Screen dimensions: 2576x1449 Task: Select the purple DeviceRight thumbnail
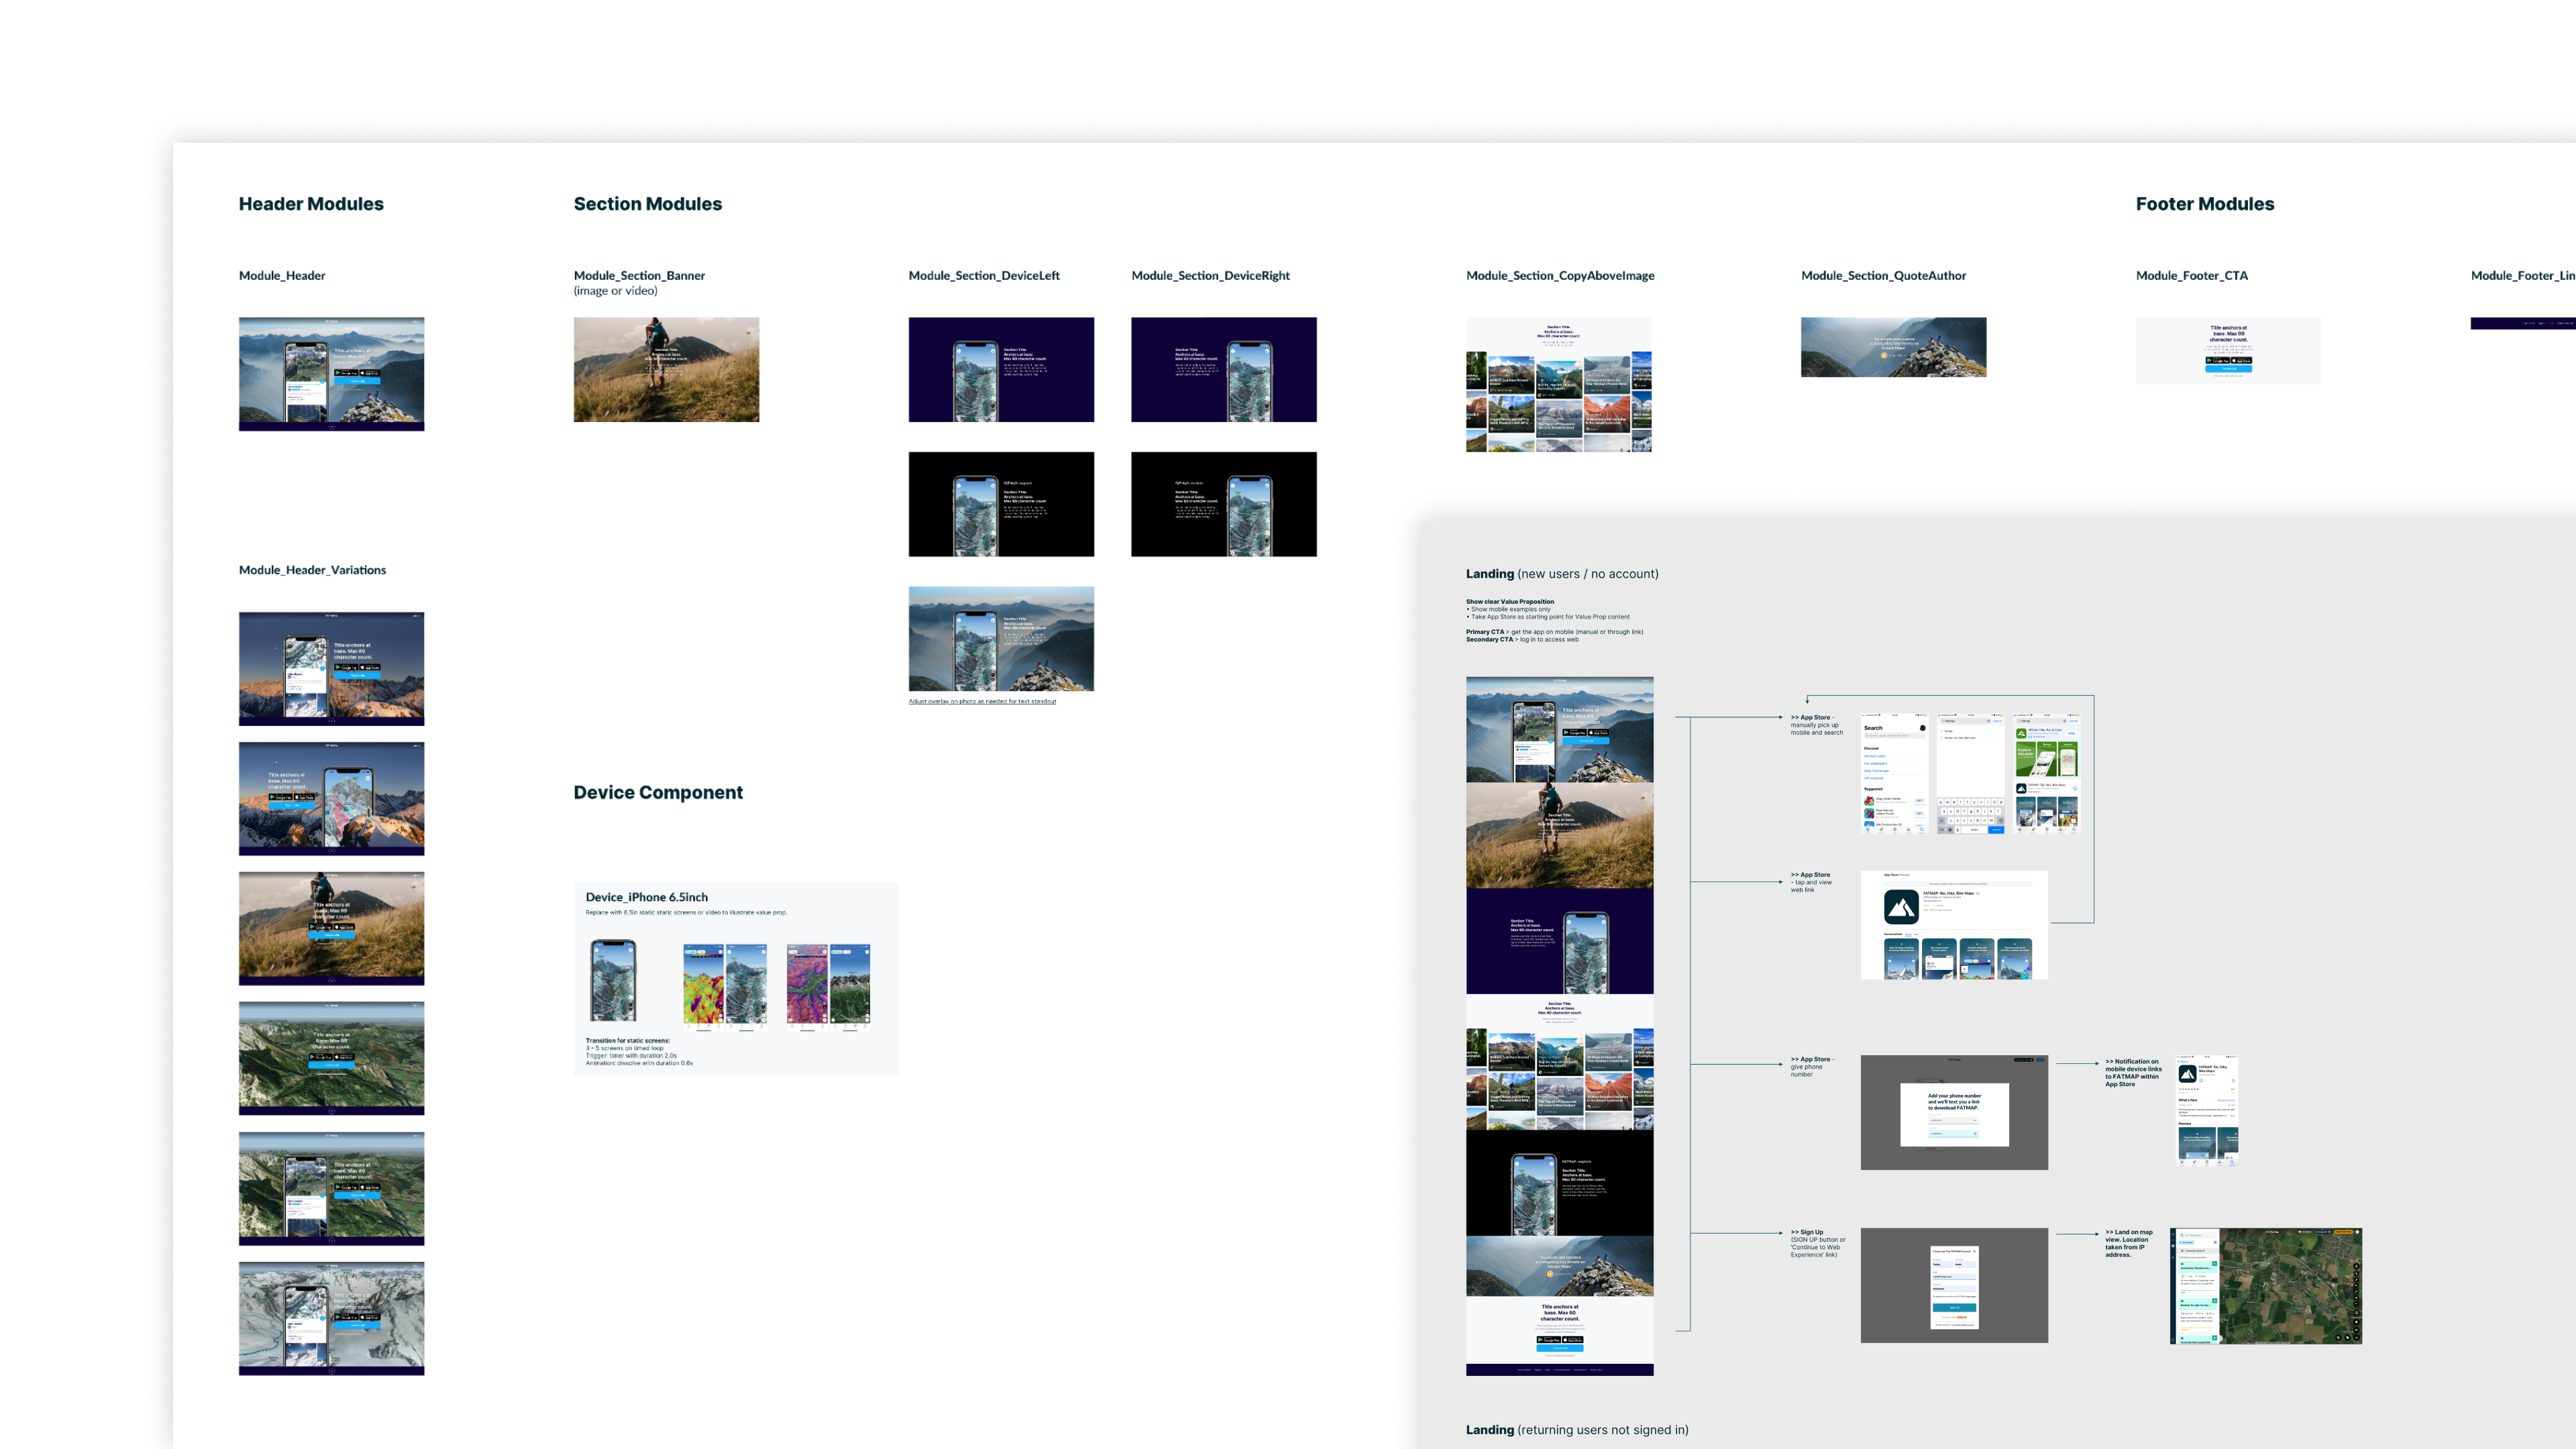[1224, 370]
